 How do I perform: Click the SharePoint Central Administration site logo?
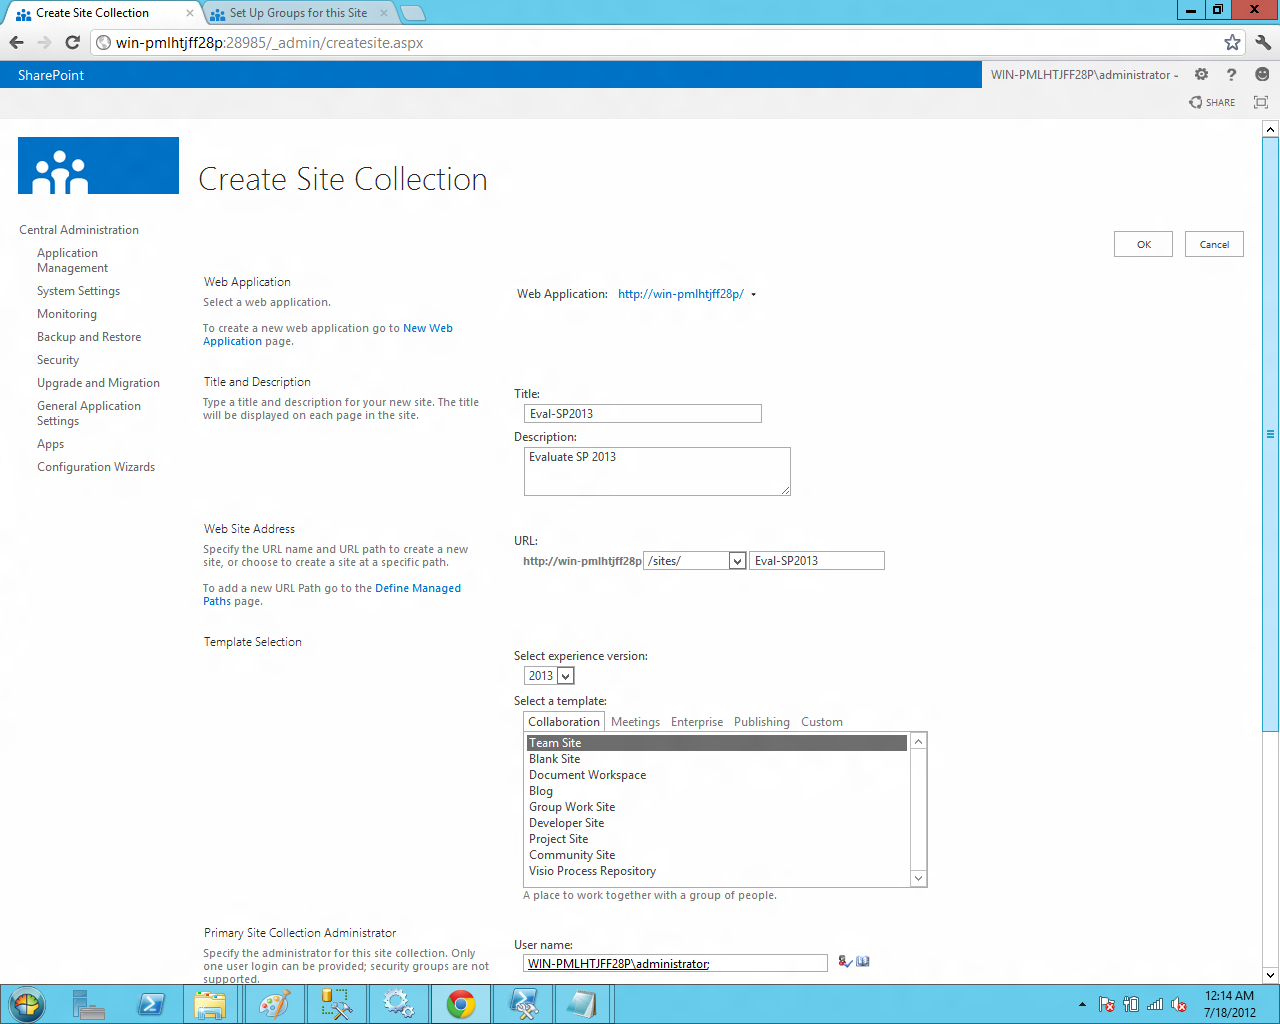pos(97,165)
